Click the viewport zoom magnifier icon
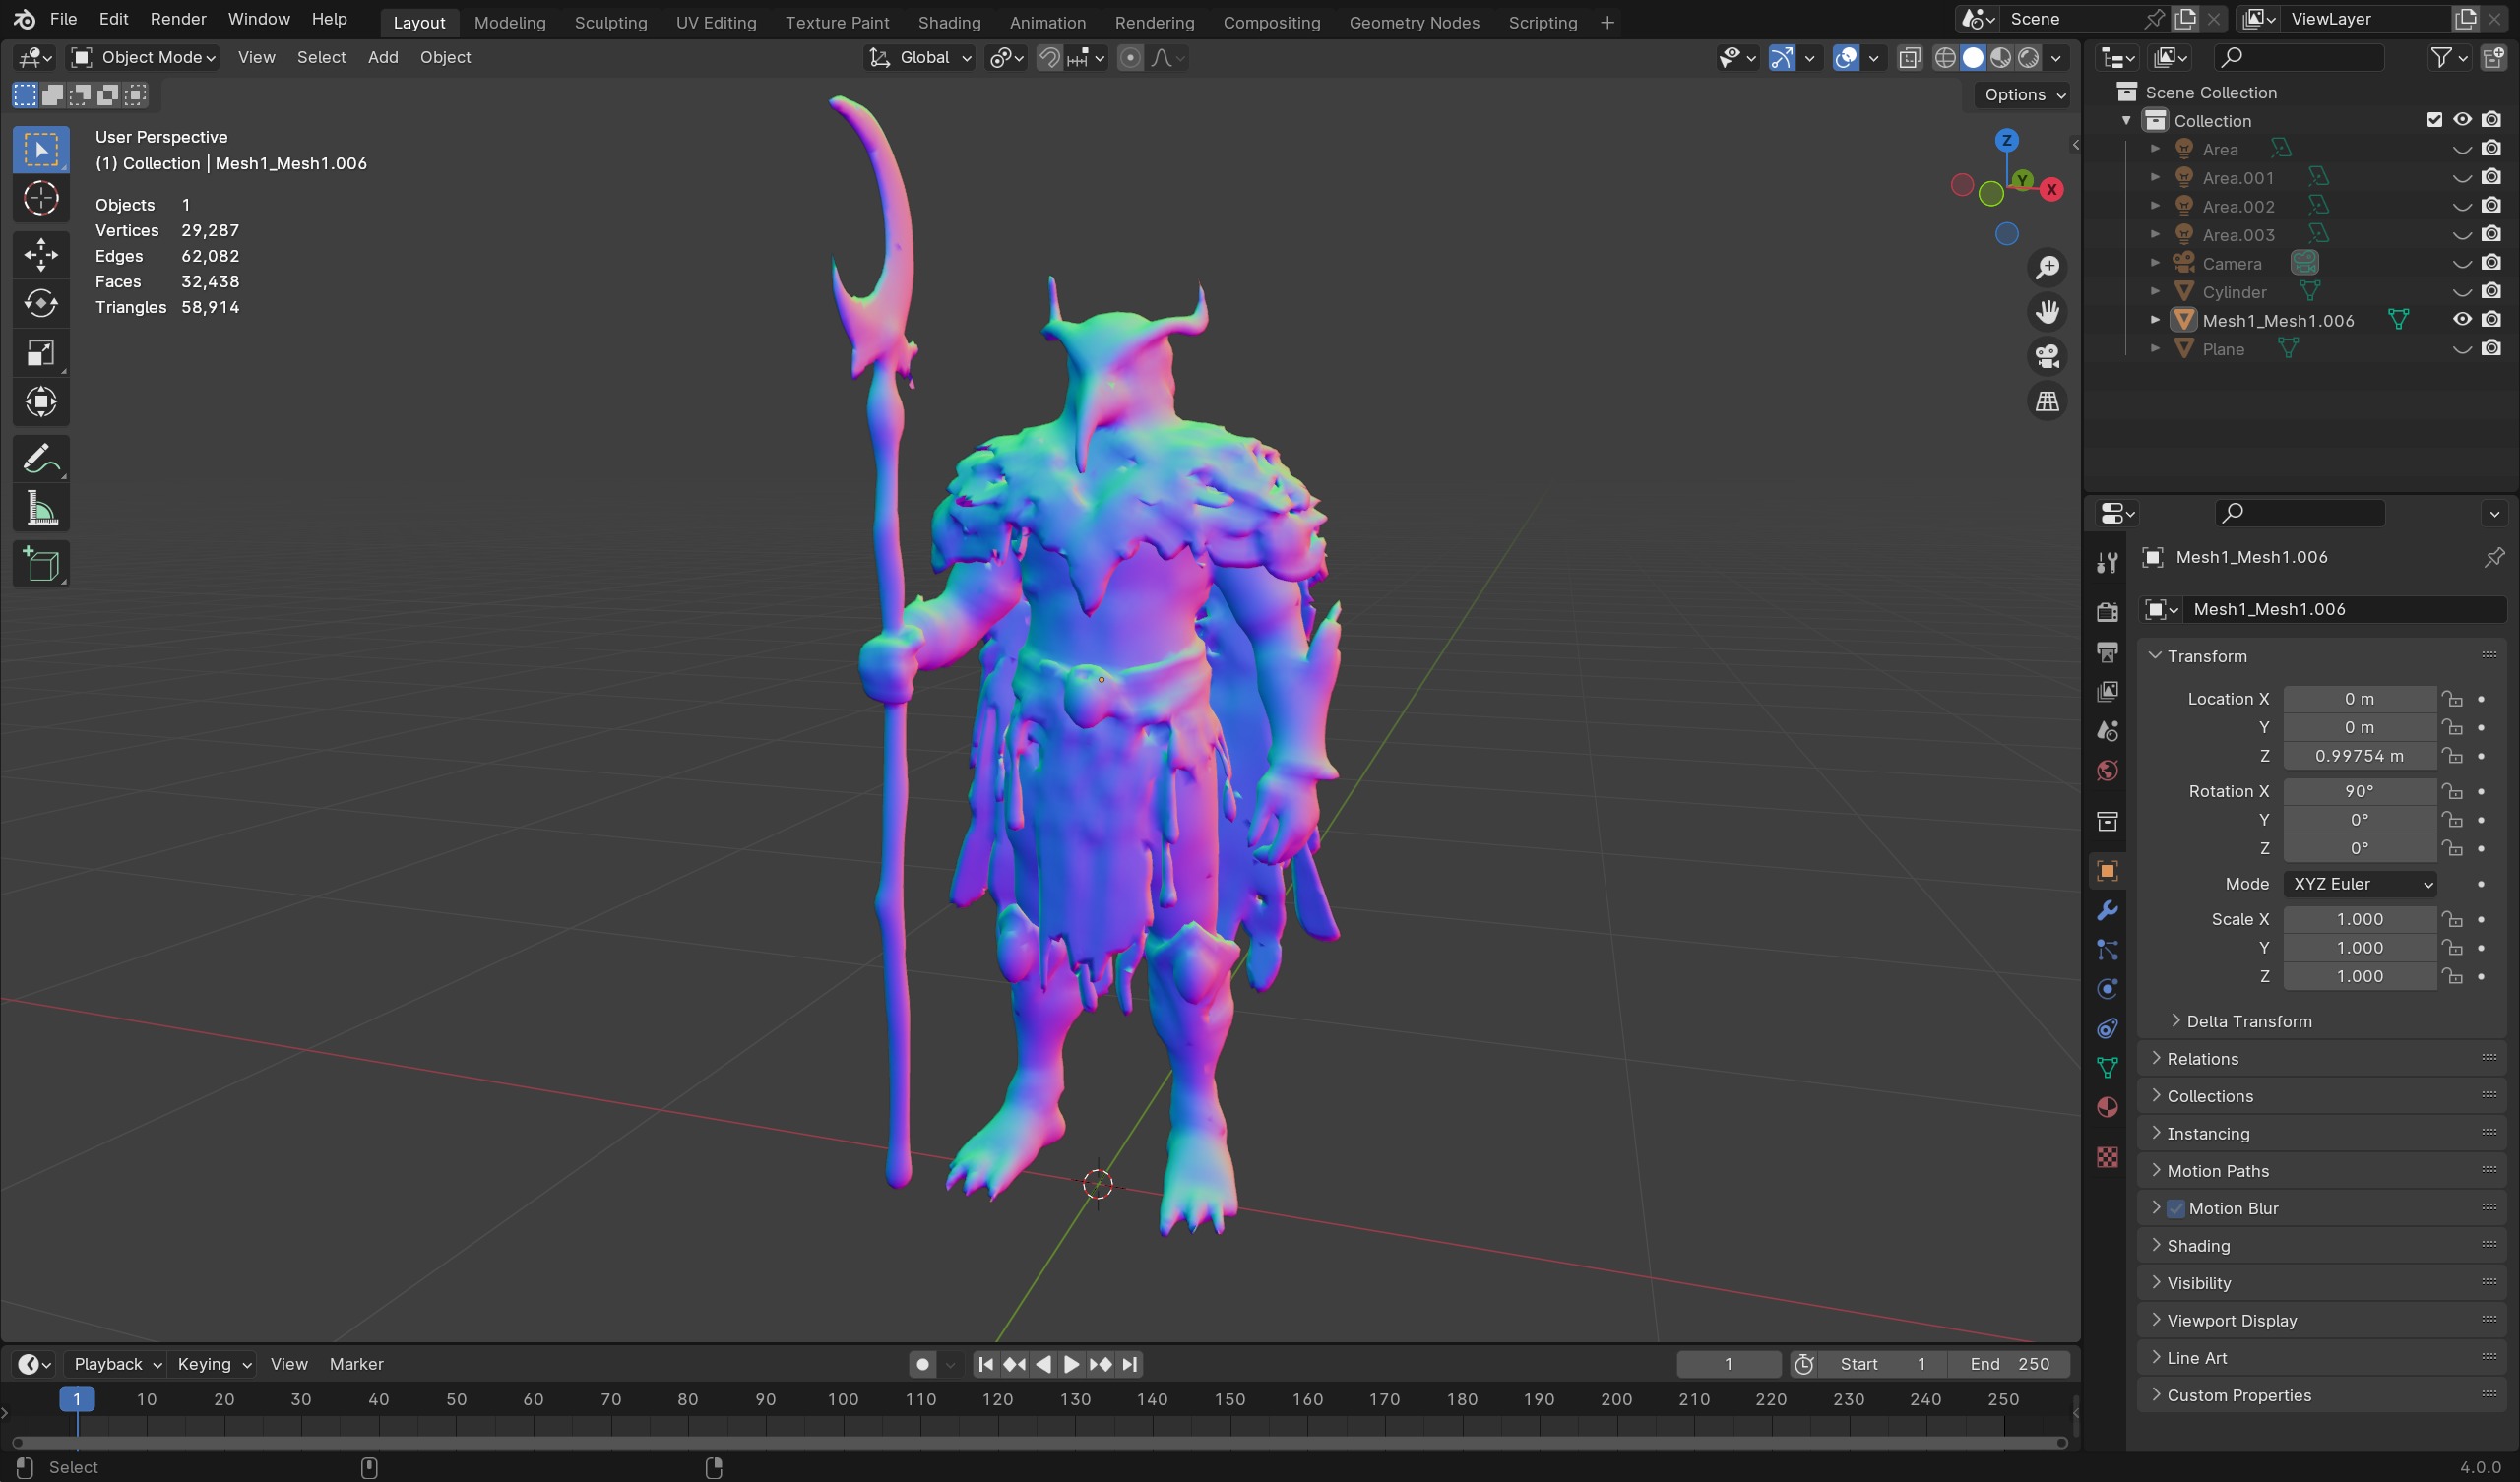Screen dimensions: 2520x1482 click(2047, 267)
